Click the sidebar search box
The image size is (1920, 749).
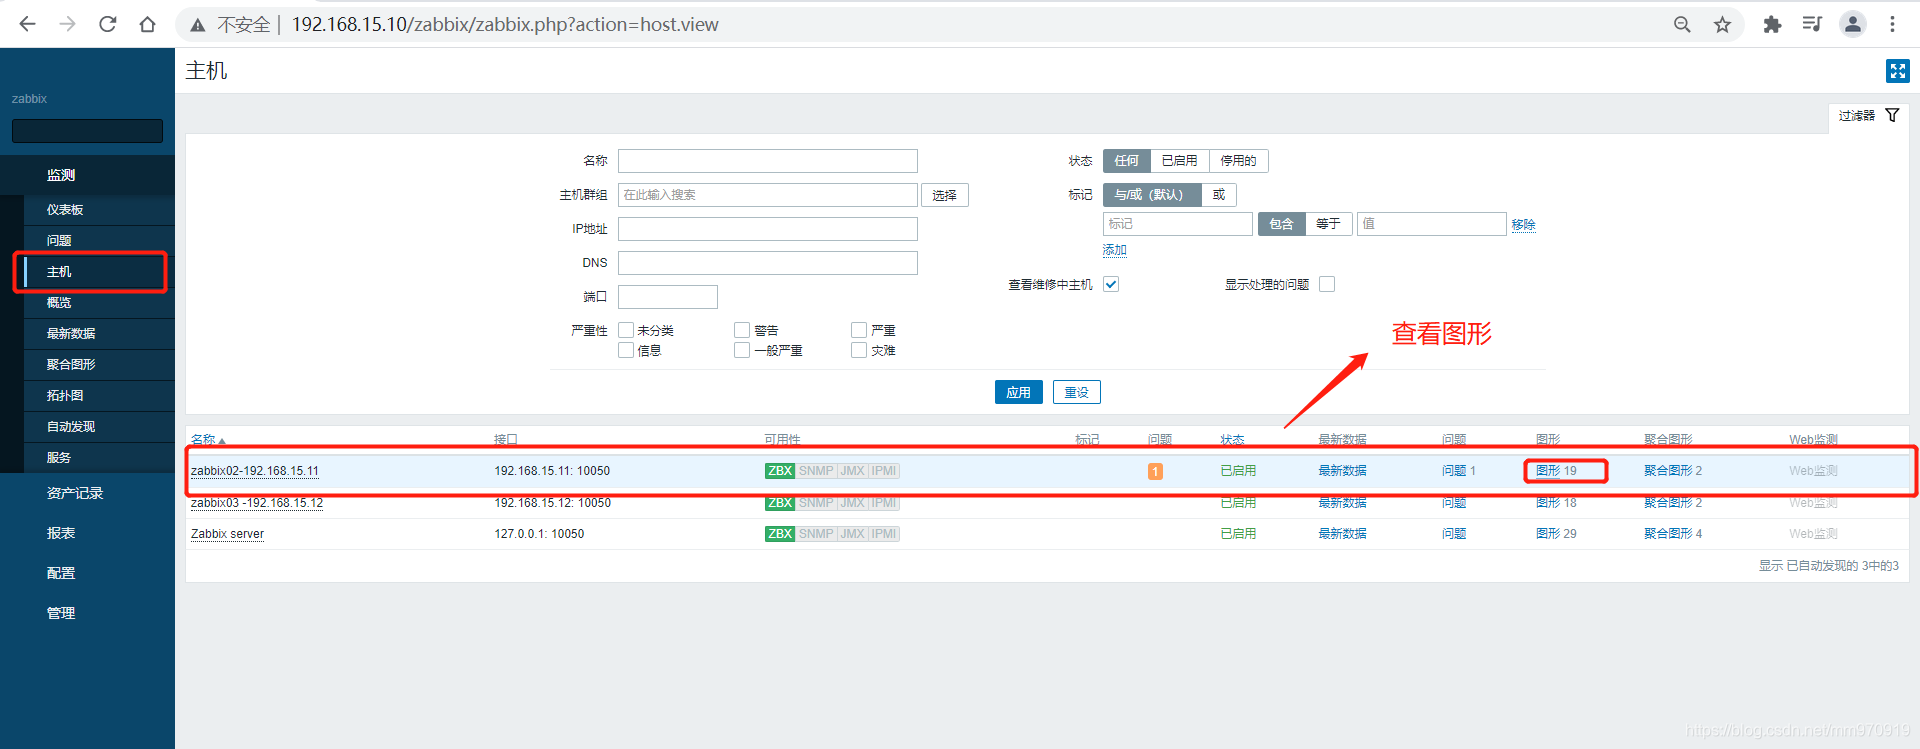(x=87, y=131)
